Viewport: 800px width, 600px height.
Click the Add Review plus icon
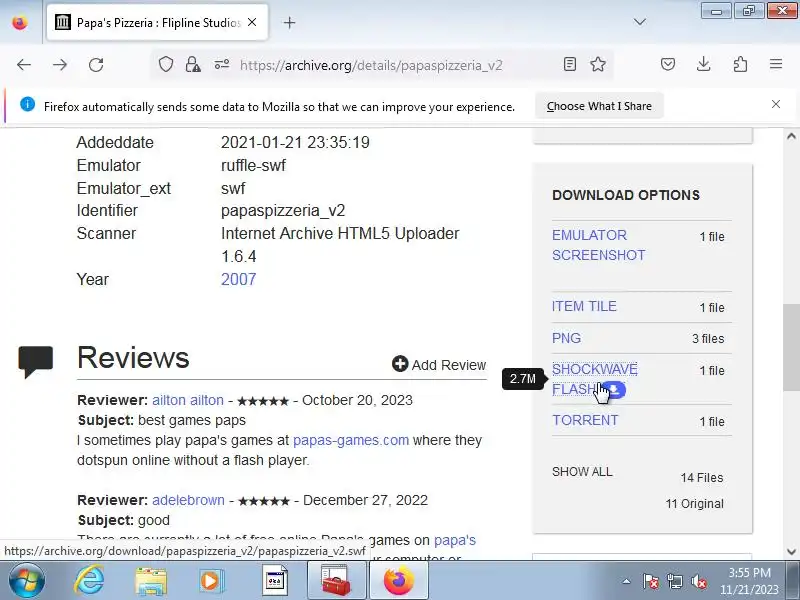point(400,364)
